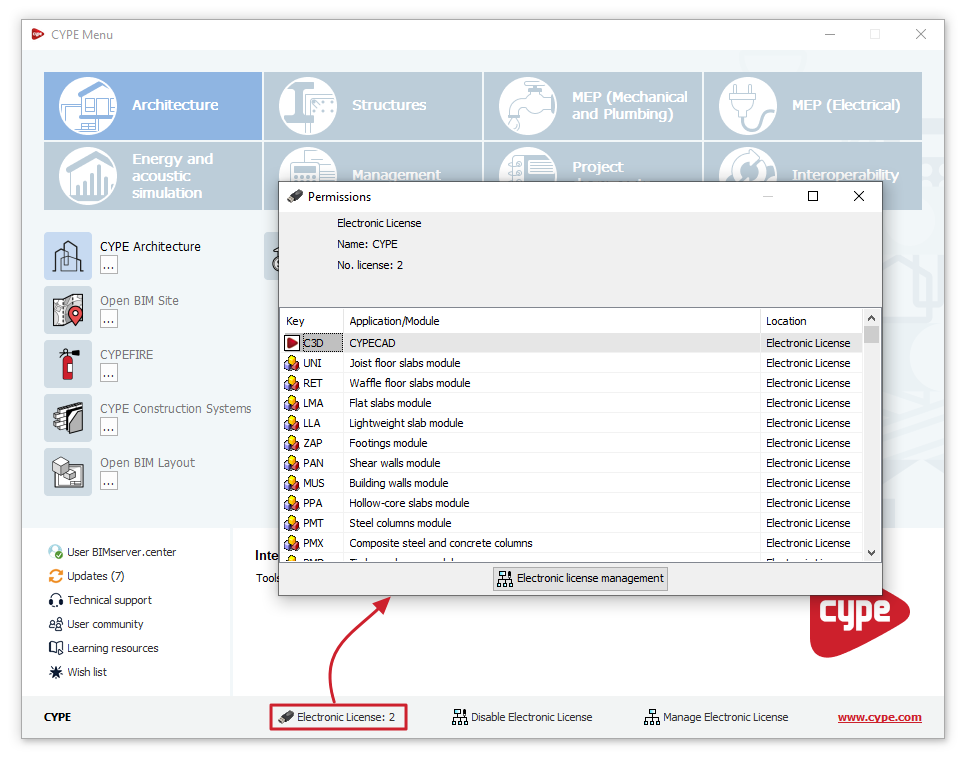963x759 pixels.
Task: Click scroll-down arrow in Permissions list
Action: pyautogui.click(x=871, y=553)
